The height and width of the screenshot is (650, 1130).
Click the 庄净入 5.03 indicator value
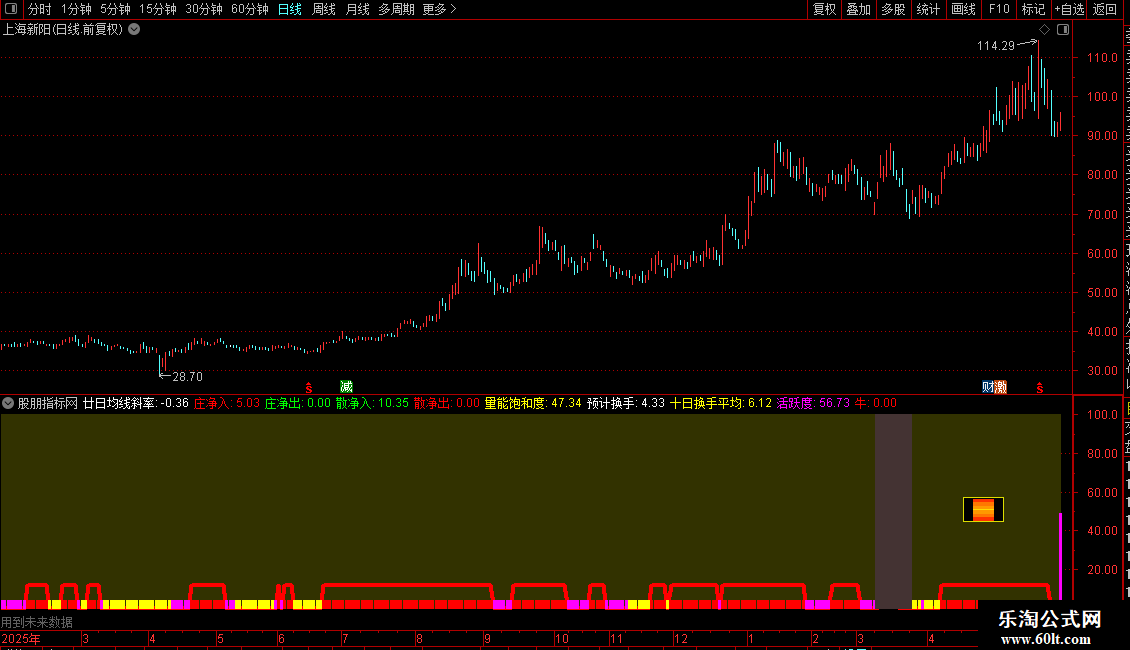tap(226, 404)
